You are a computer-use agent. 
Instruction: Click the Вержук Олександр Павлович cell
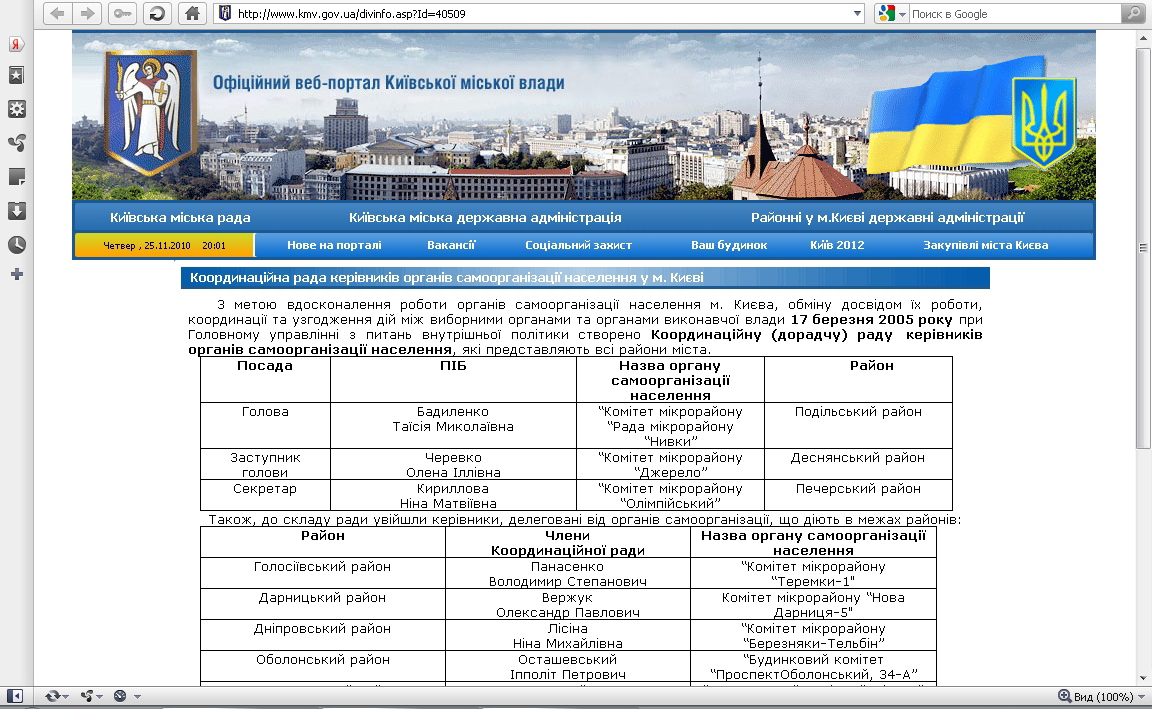(x=568, y=605)
